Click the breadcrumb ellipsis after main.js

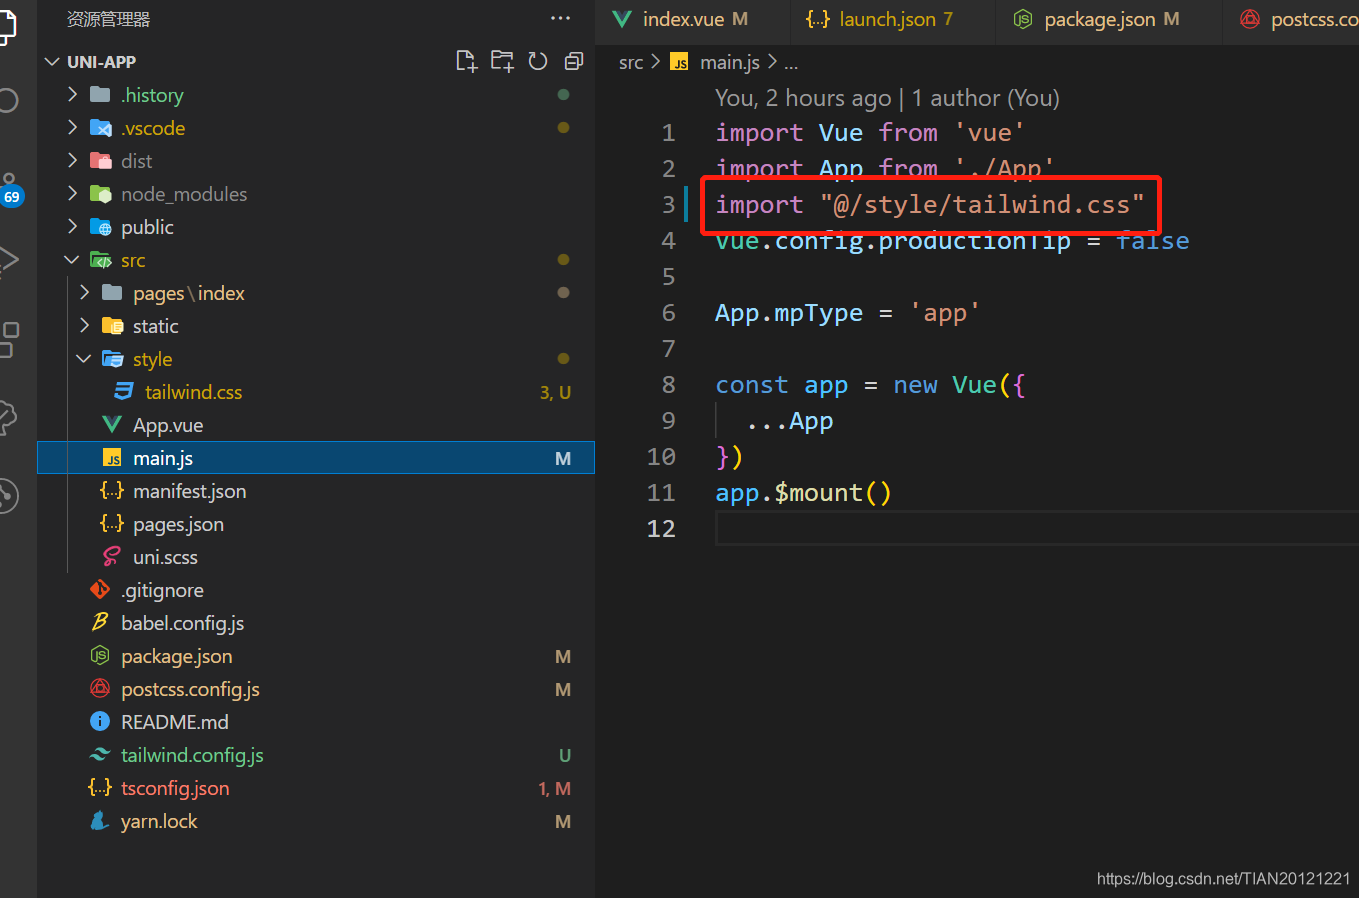tap(790, 62)
